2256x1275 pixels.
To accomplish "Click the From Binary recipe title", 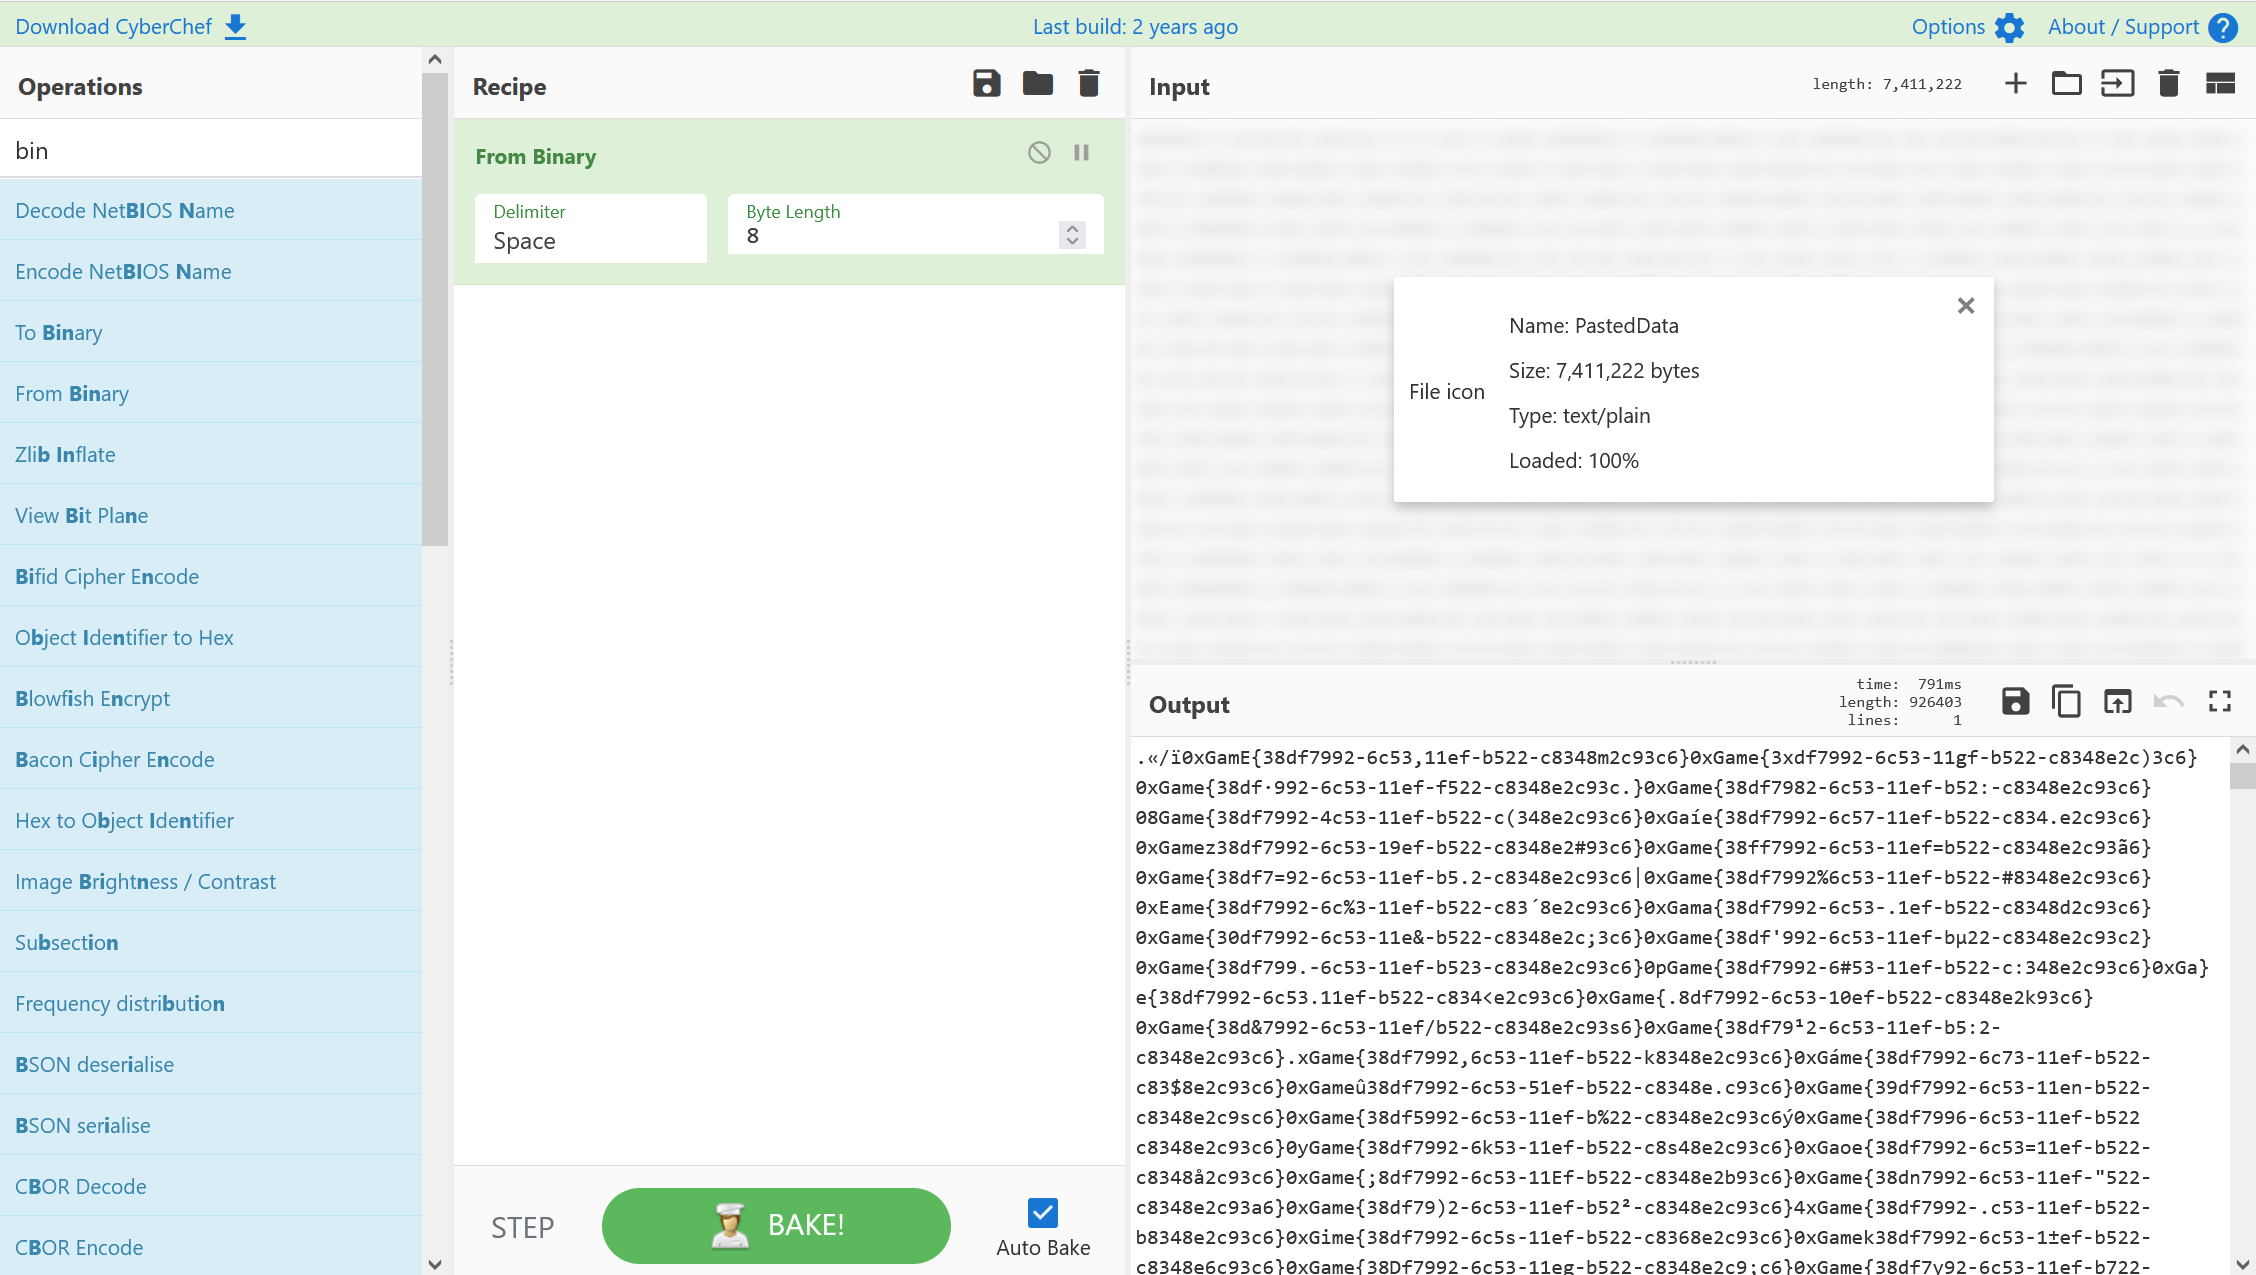I will click(x=535, y=157).
